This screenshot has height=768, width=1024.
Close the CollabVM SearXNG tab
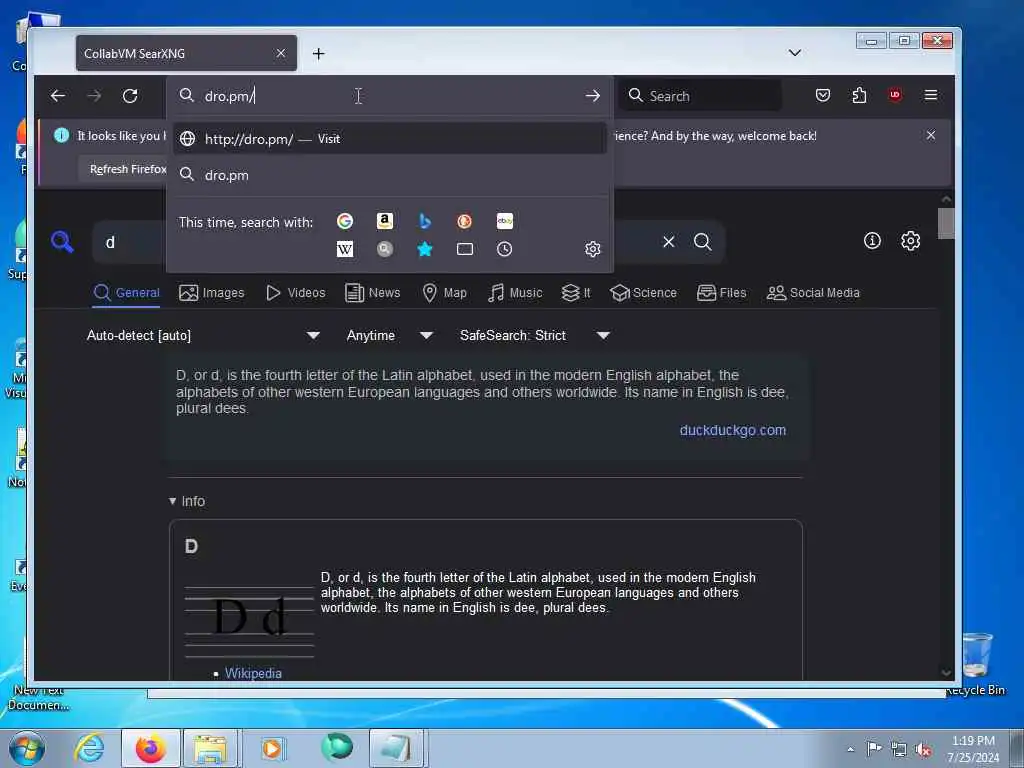[x=281, y=53]
